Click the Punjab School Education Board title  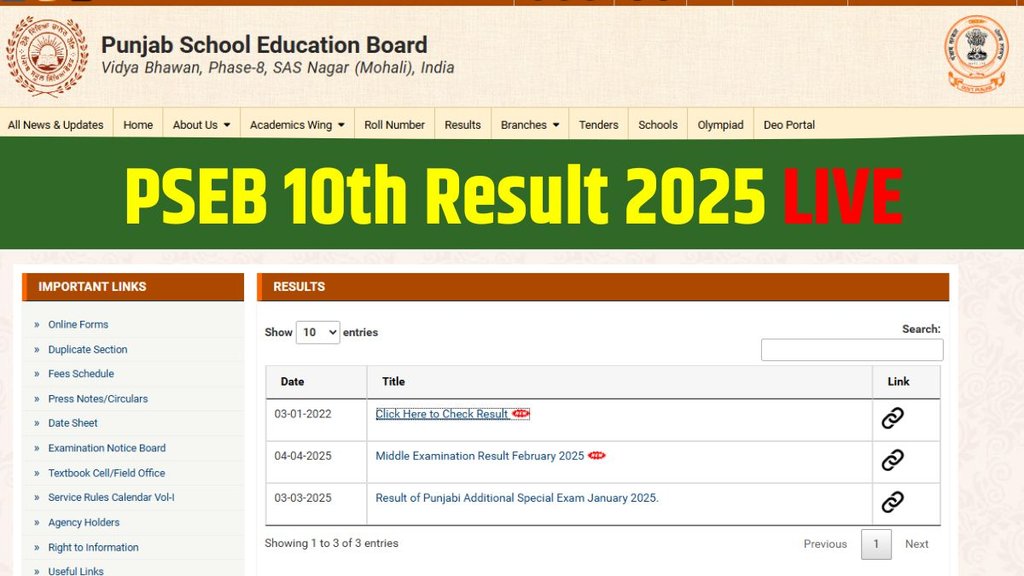point(264,45)
